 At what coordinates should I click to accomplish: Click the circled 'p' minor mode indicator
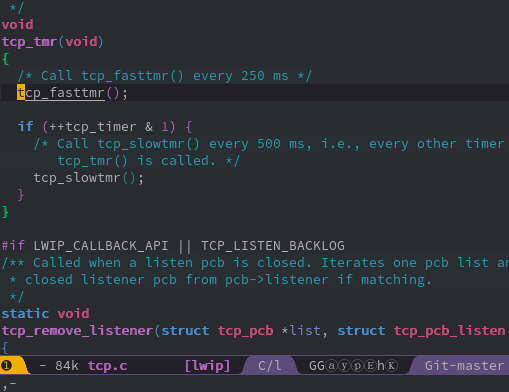click(x=357, y=366)
